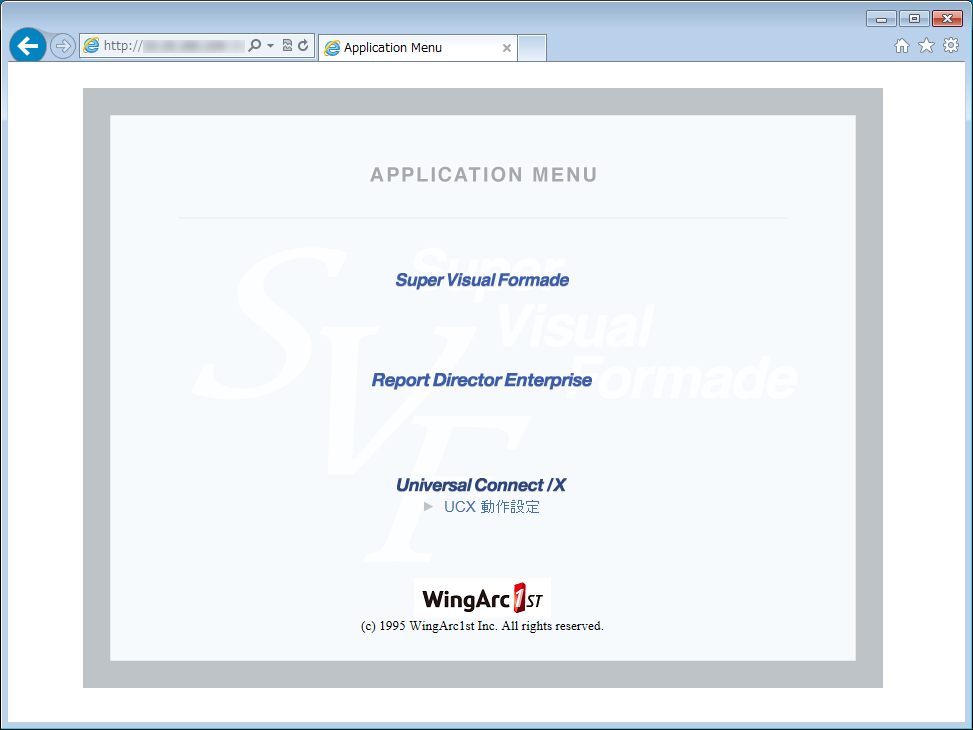
Task: Open Super Visual Formade link
Action: click(482, 280)
